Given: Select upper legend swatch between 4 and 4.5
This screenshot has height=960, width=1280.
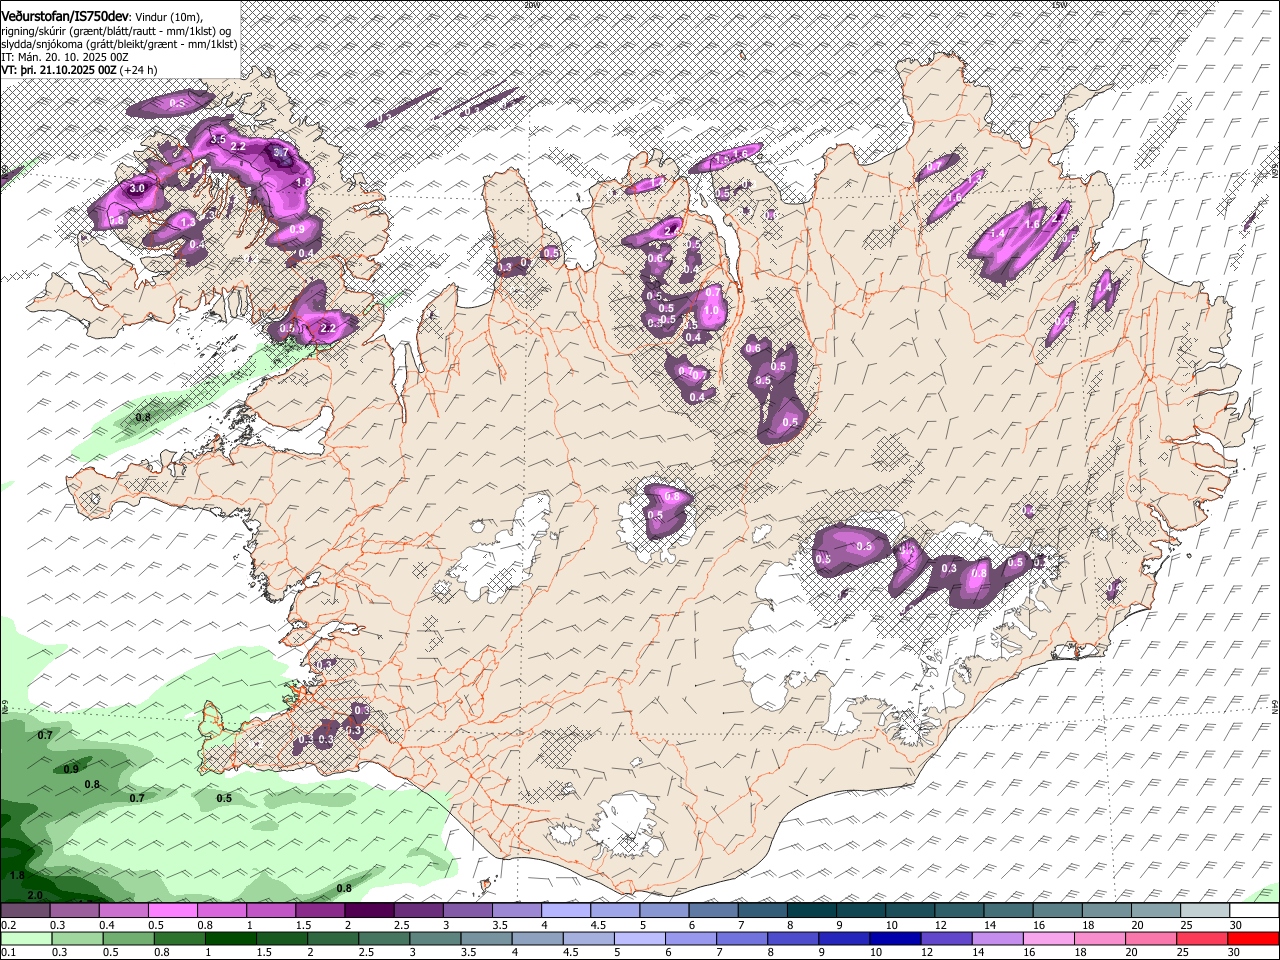Looking at the screenshot, I should click(566, 910).
